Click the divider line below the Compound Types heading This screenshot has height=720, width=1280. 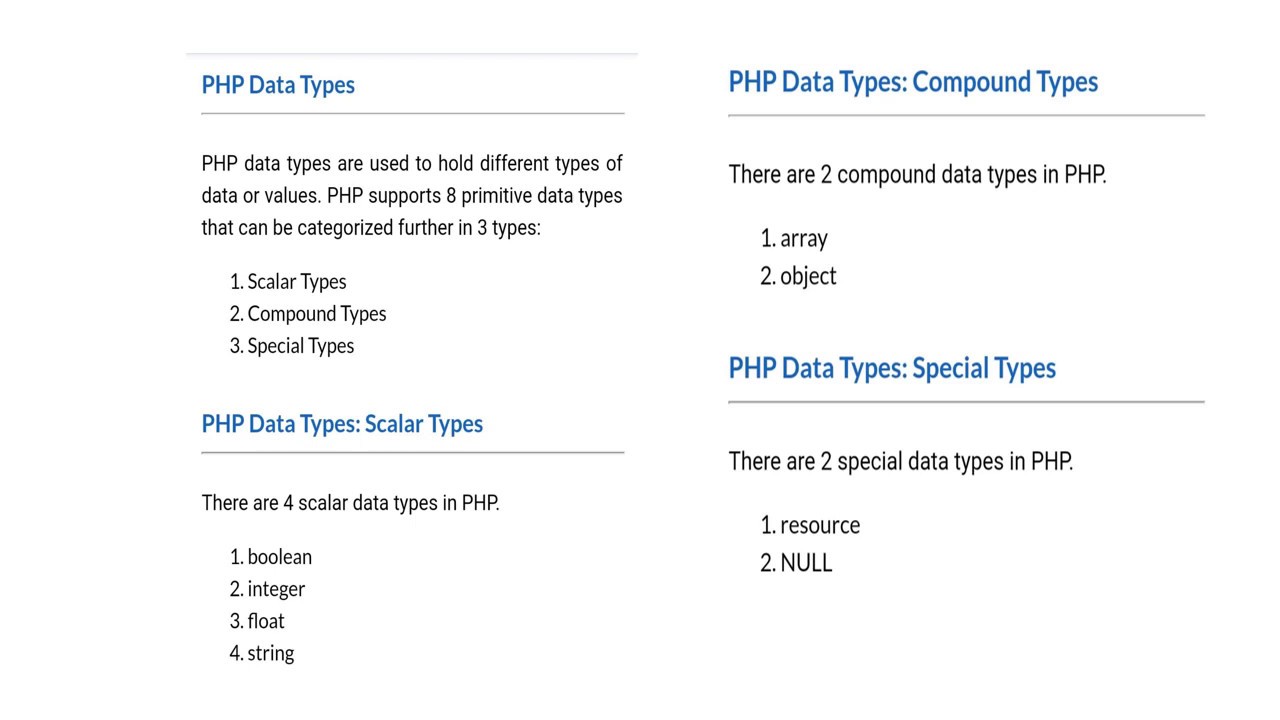966,116
